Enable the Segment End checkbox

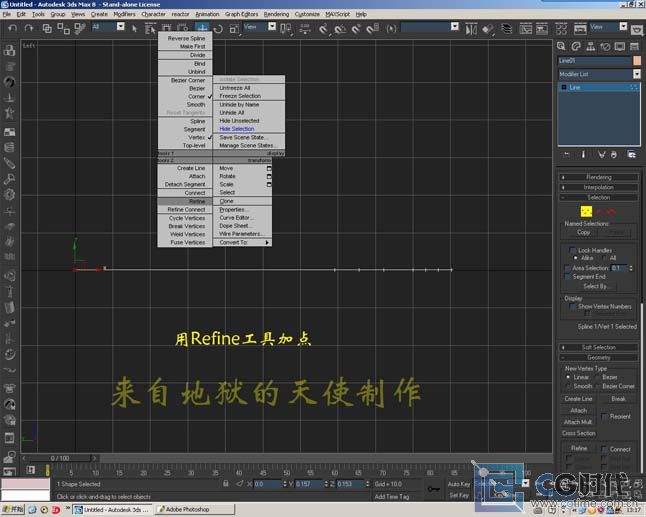(567, 276)
